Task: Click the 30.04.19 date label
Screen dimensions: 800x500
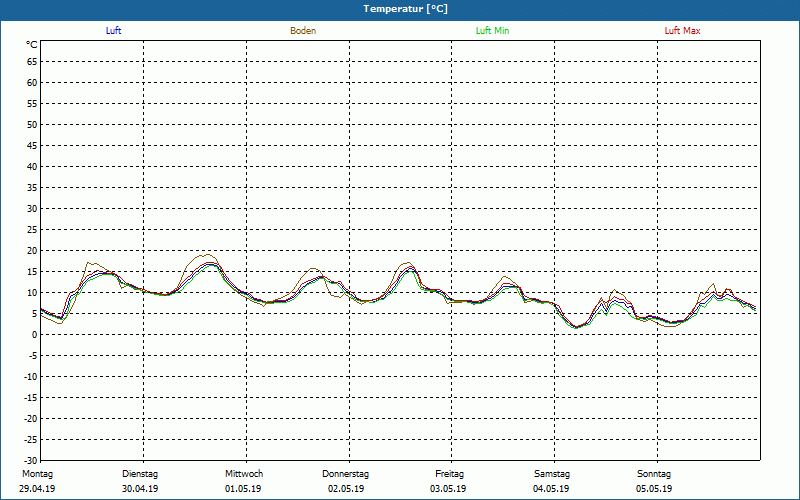Action: [x=140, y=489]
